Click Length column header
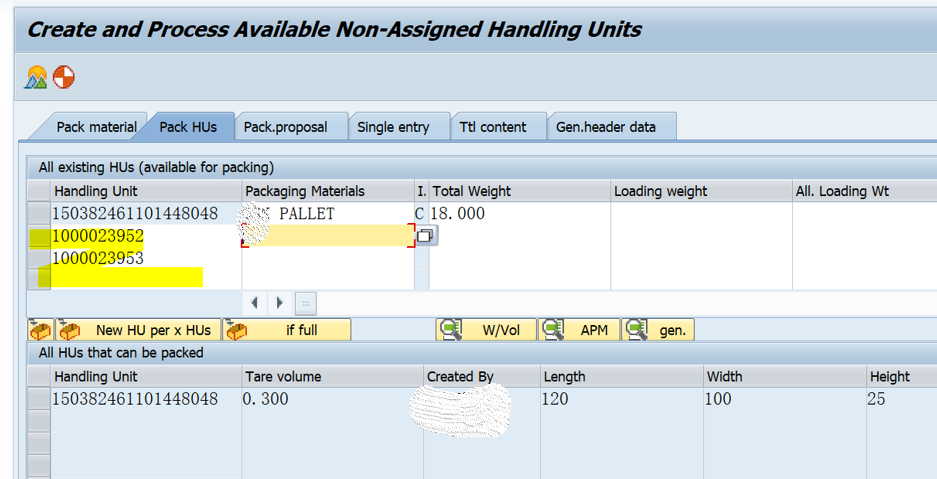 [621, 376]
